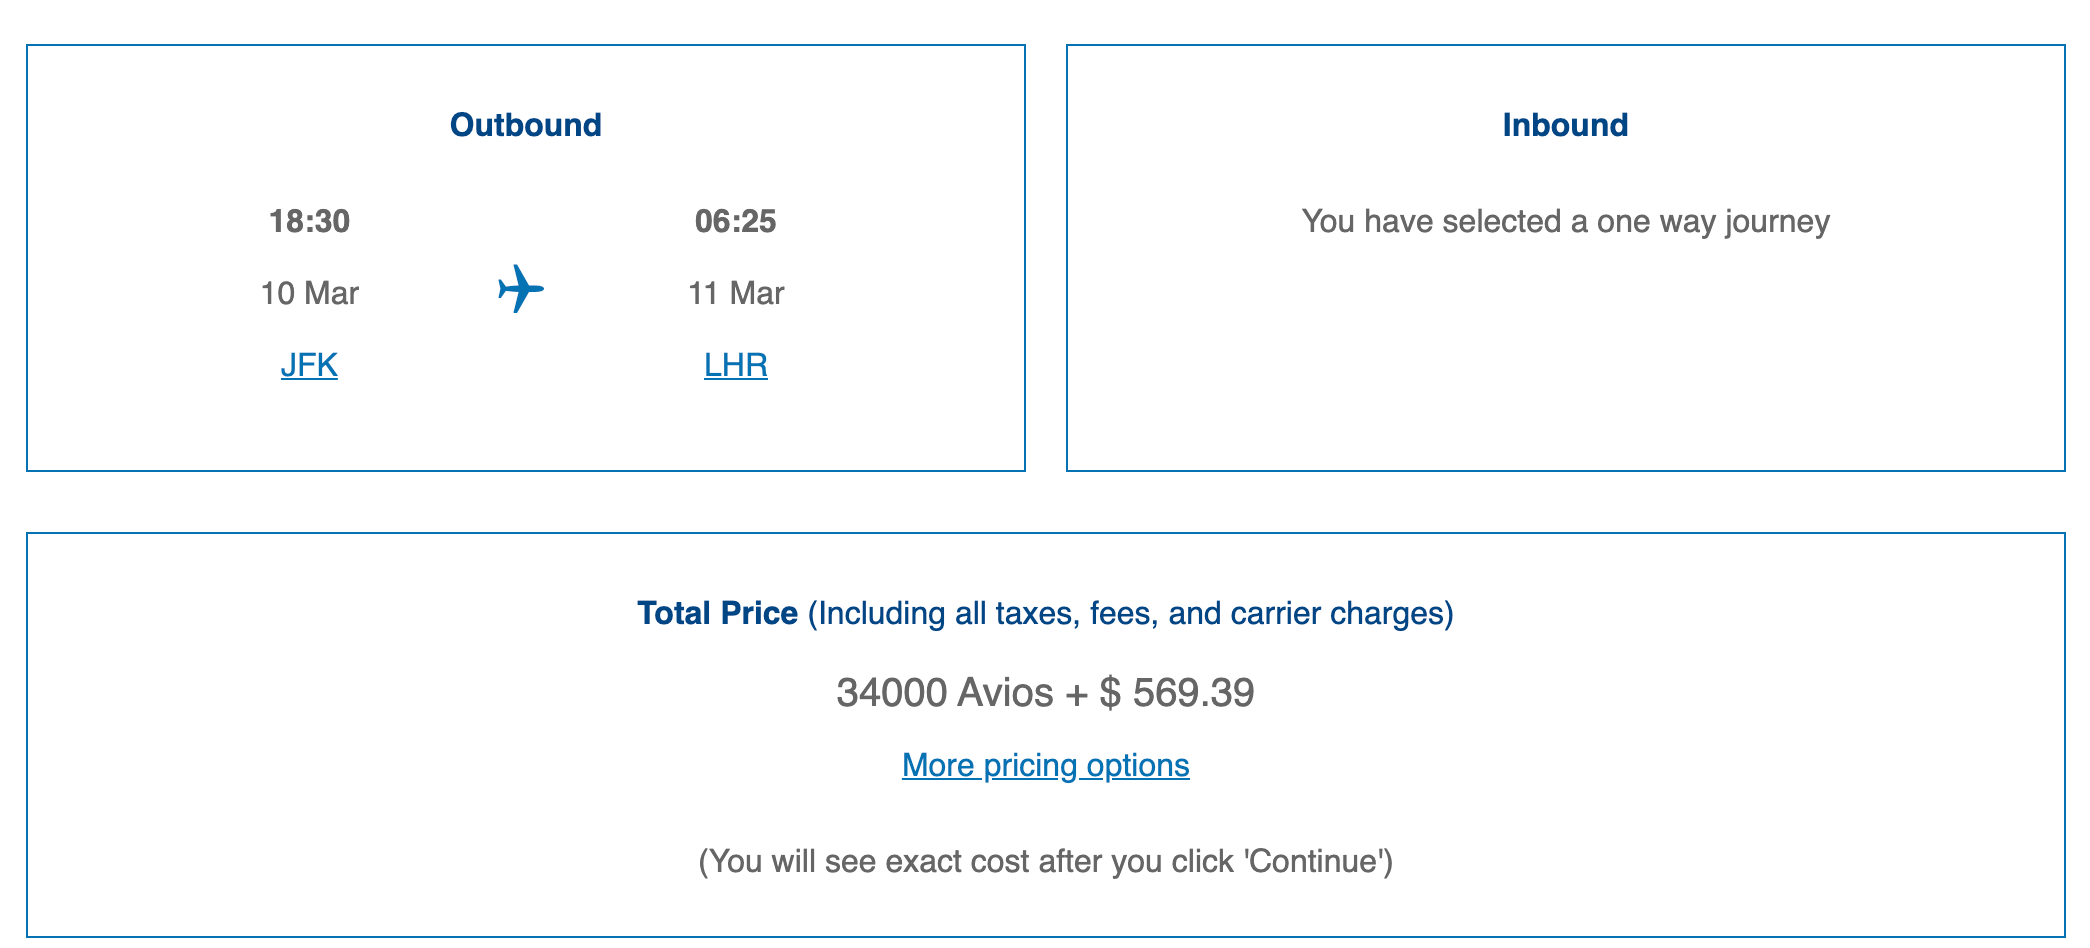Screen dimensions: 2090x948
Task: Click the 18:30 departure time
Action: click(x=309, y=221)
